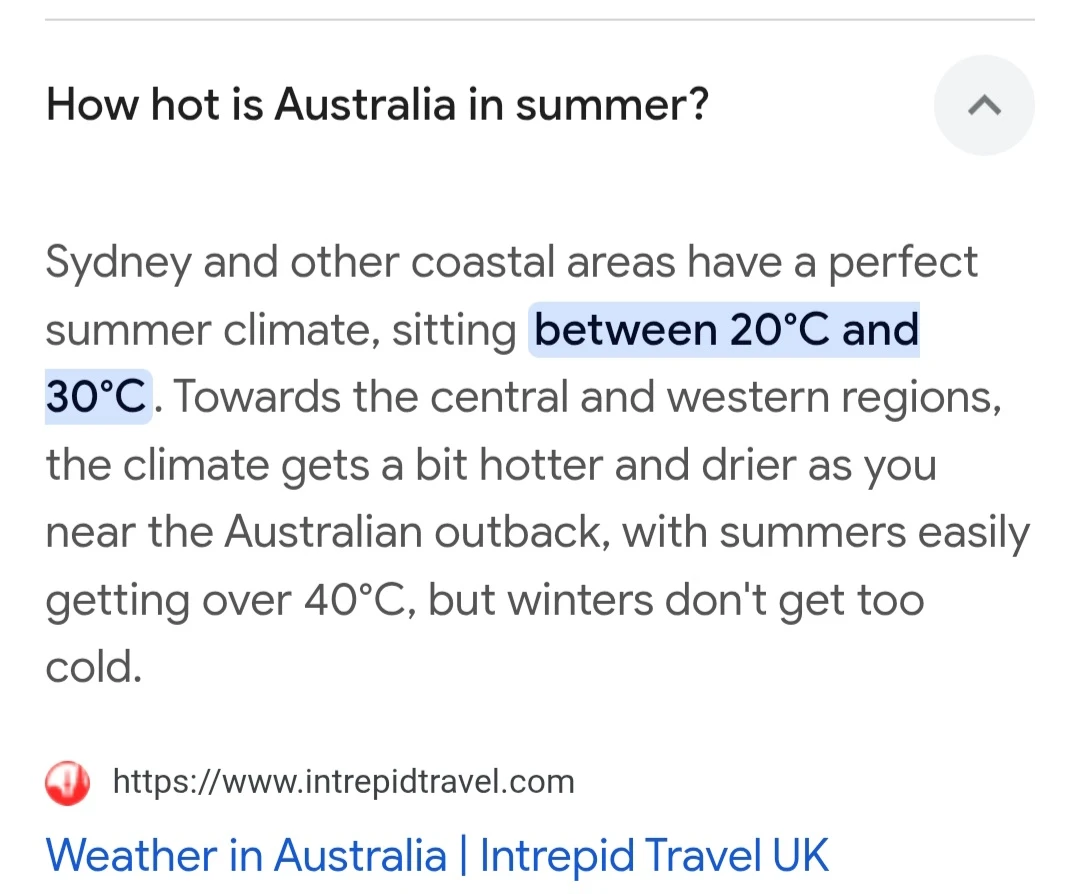This screenshot has height=894, width=1080.
Task: Click the words "western regions," in the answer
Action: tap(834, 398)
